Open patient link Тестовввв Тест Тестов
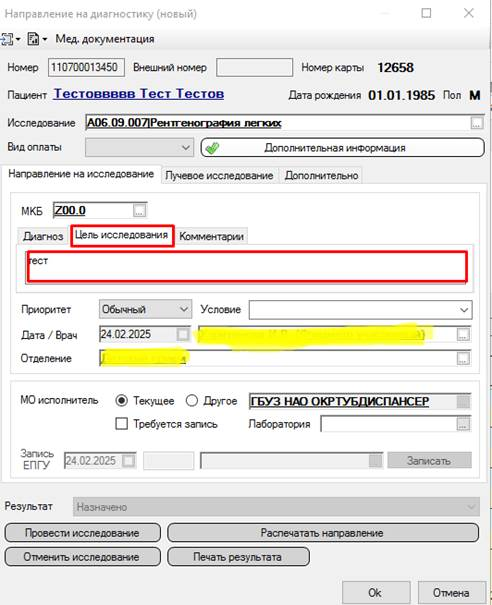Viewport: 492px width, 605px height. click(139, 94)
